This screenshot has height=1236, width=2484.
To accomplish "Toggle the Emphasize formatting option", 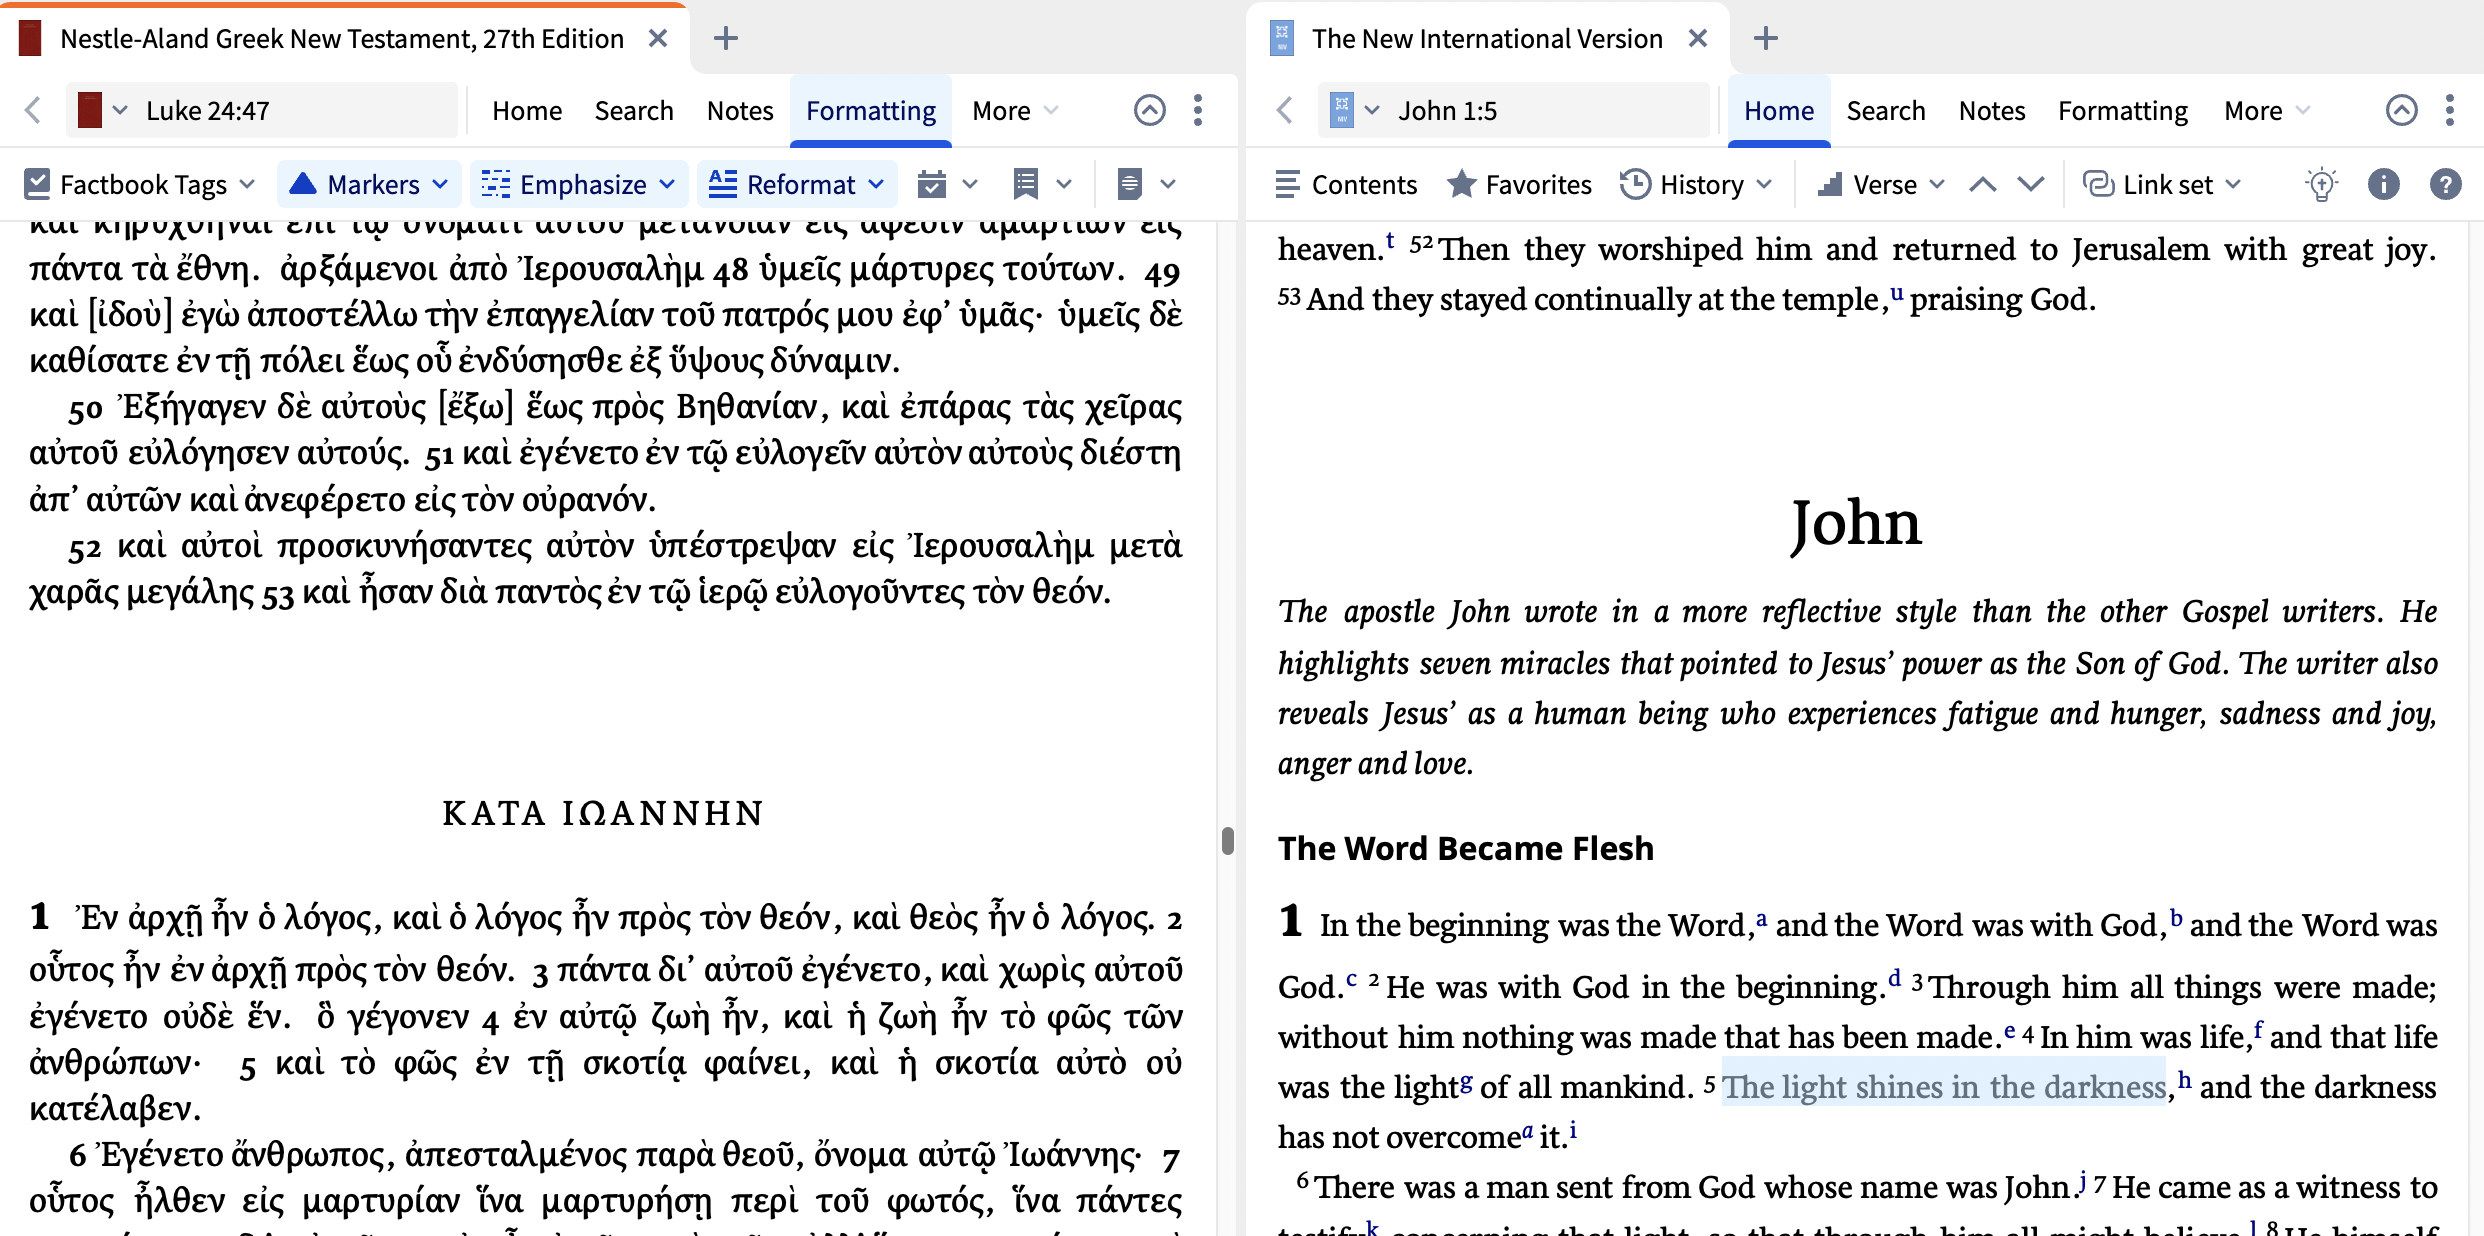I will (578, 184).
